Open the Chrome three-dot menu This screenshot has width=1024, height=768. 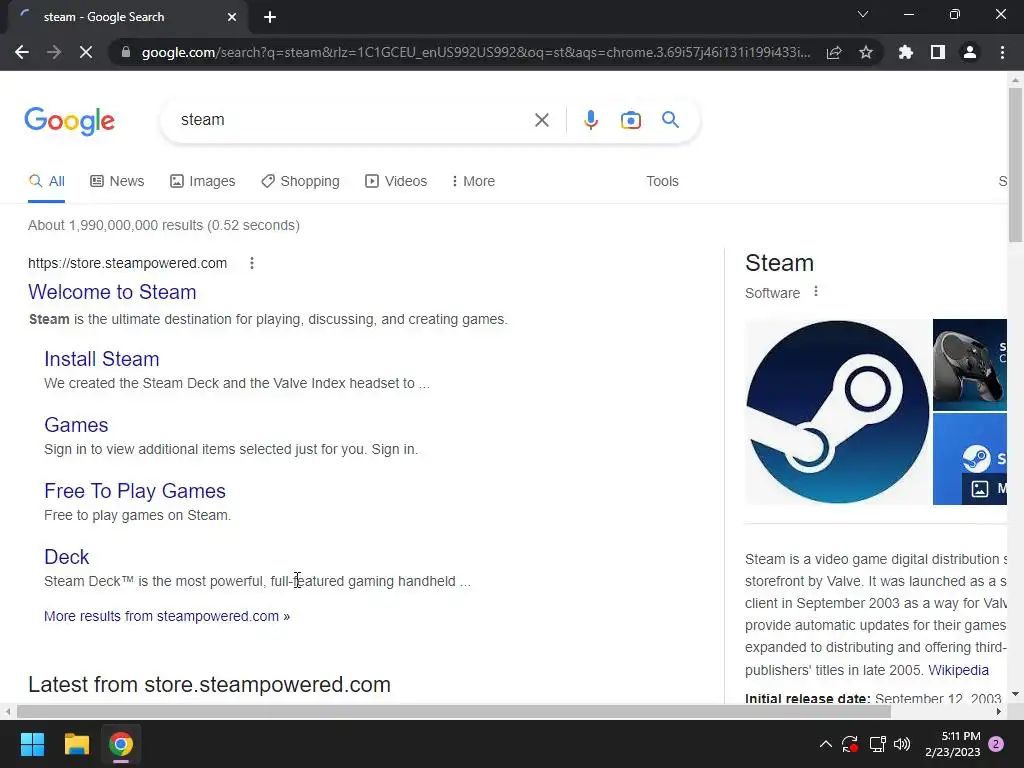1002,52
